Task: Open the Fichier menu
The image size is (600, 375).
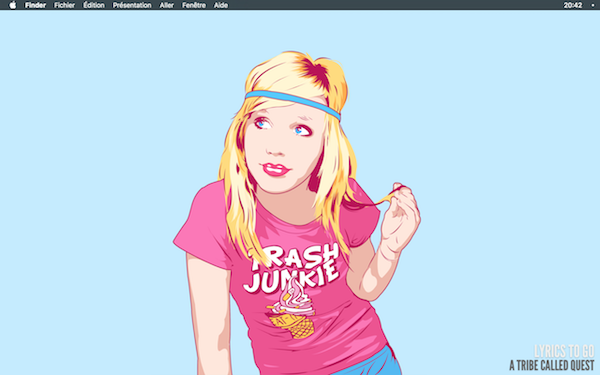Action: coord(64,5)
